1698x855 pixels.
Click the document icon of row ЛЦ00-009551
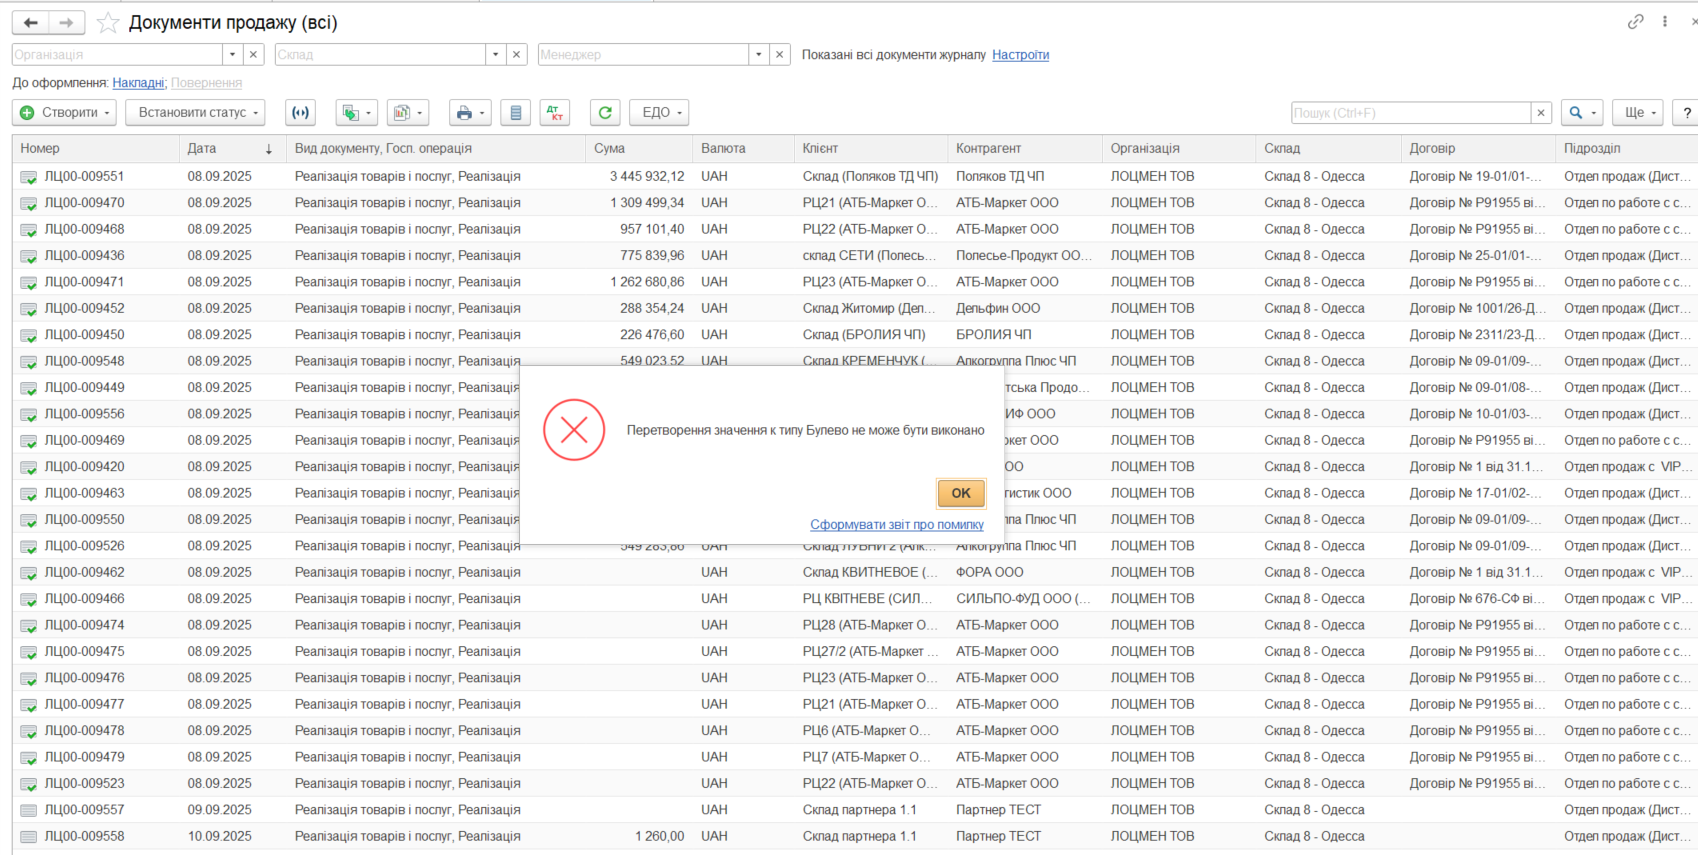click(x=29, y=177)
